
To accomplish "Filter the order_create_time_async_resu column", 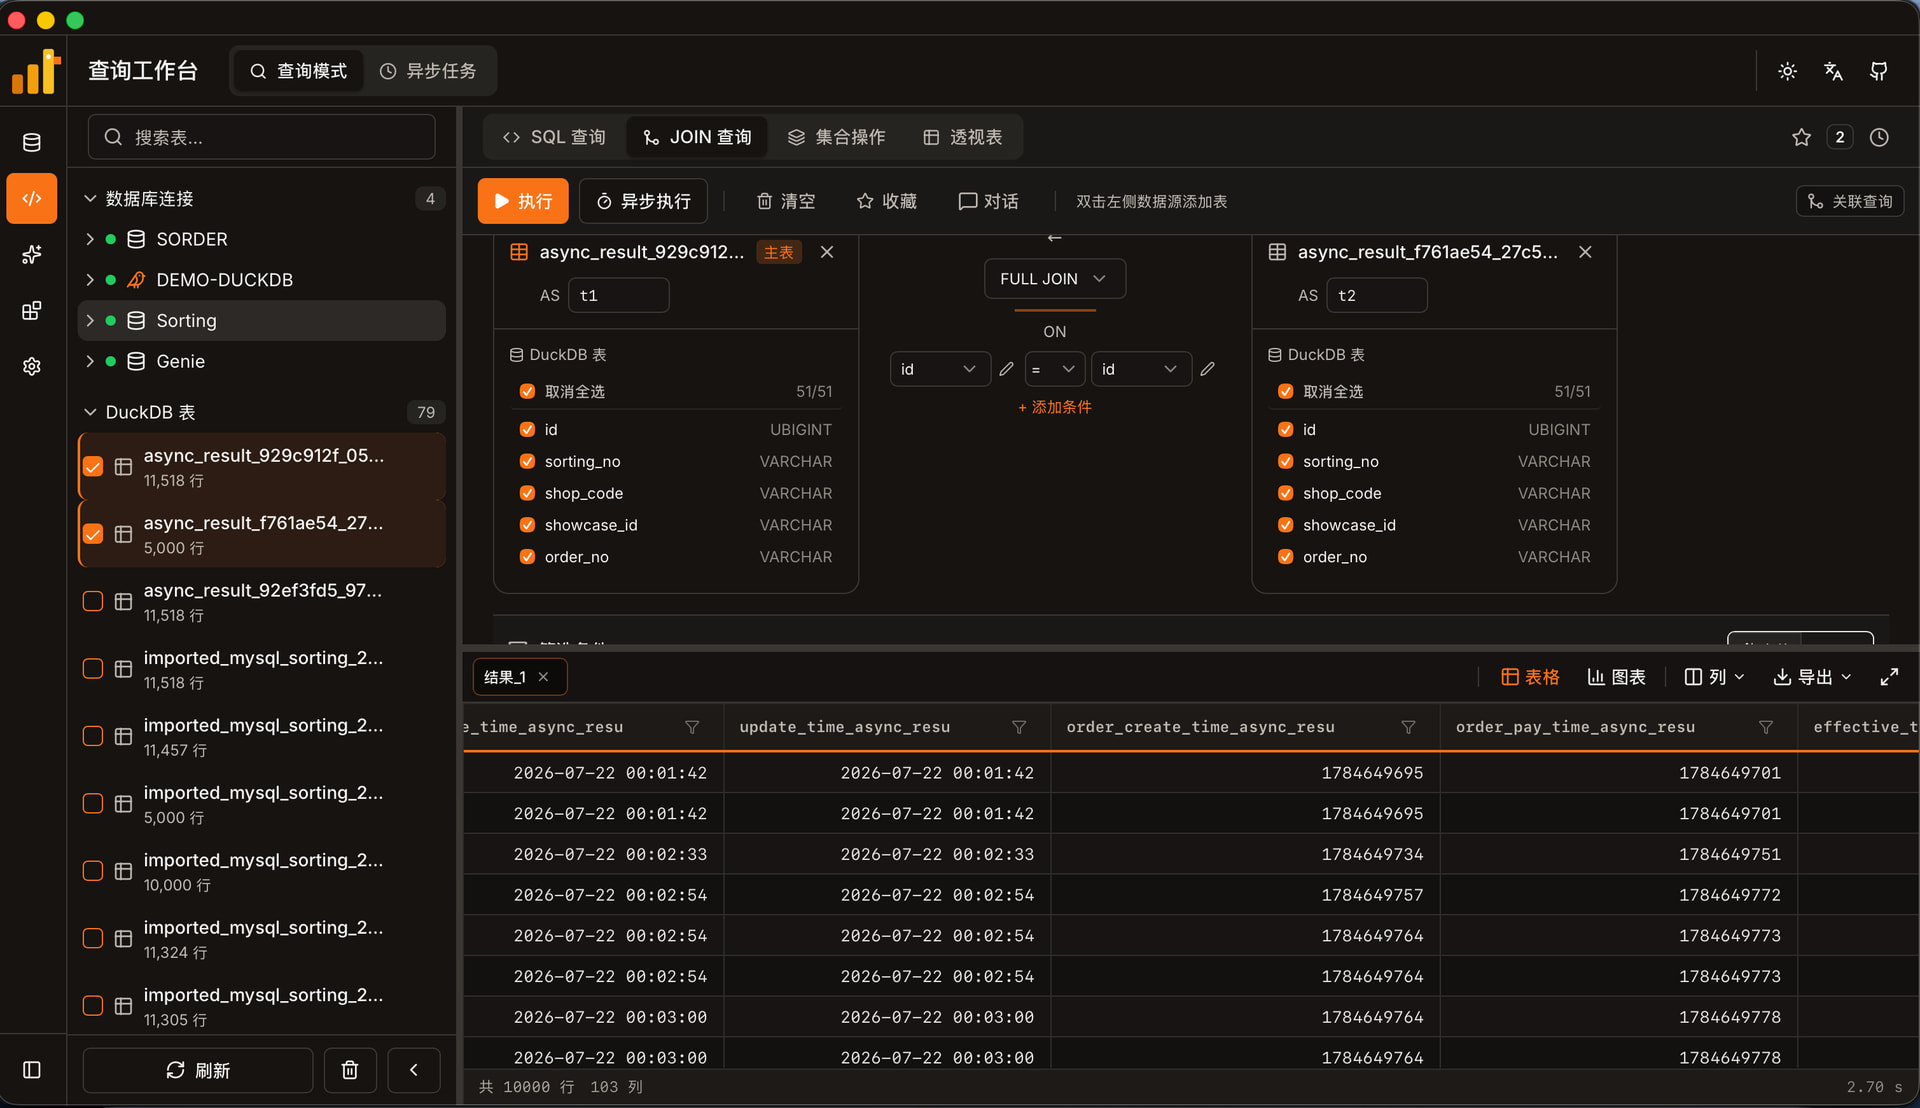I will click(1408, 727).
